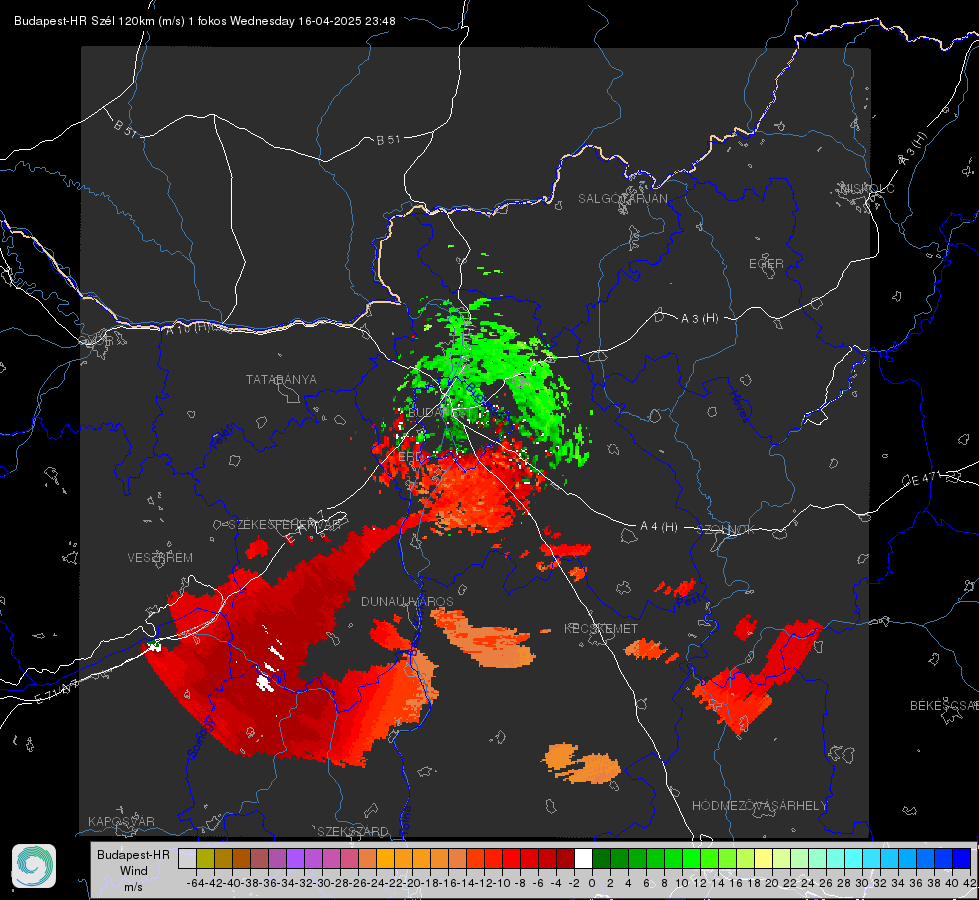The height and width of the screenshot is (900, 979).
Task: Select the white swatch between -2 and 0
Action: click(583, 858)
